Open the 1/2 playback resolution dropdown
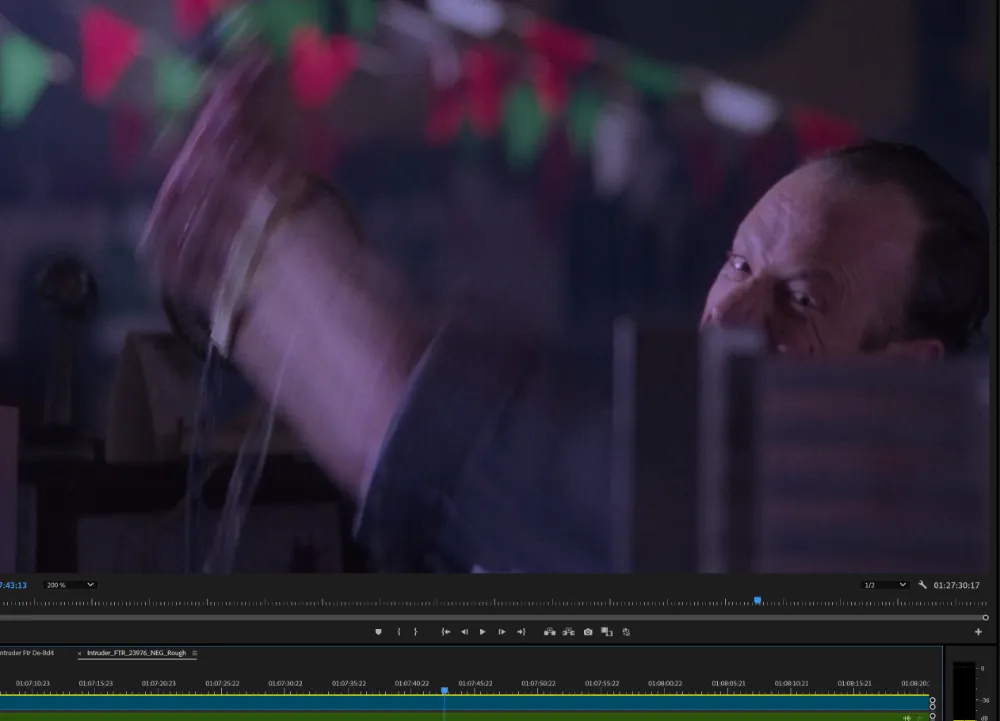This screenshot has width=1000, height=721. [884, 585]
